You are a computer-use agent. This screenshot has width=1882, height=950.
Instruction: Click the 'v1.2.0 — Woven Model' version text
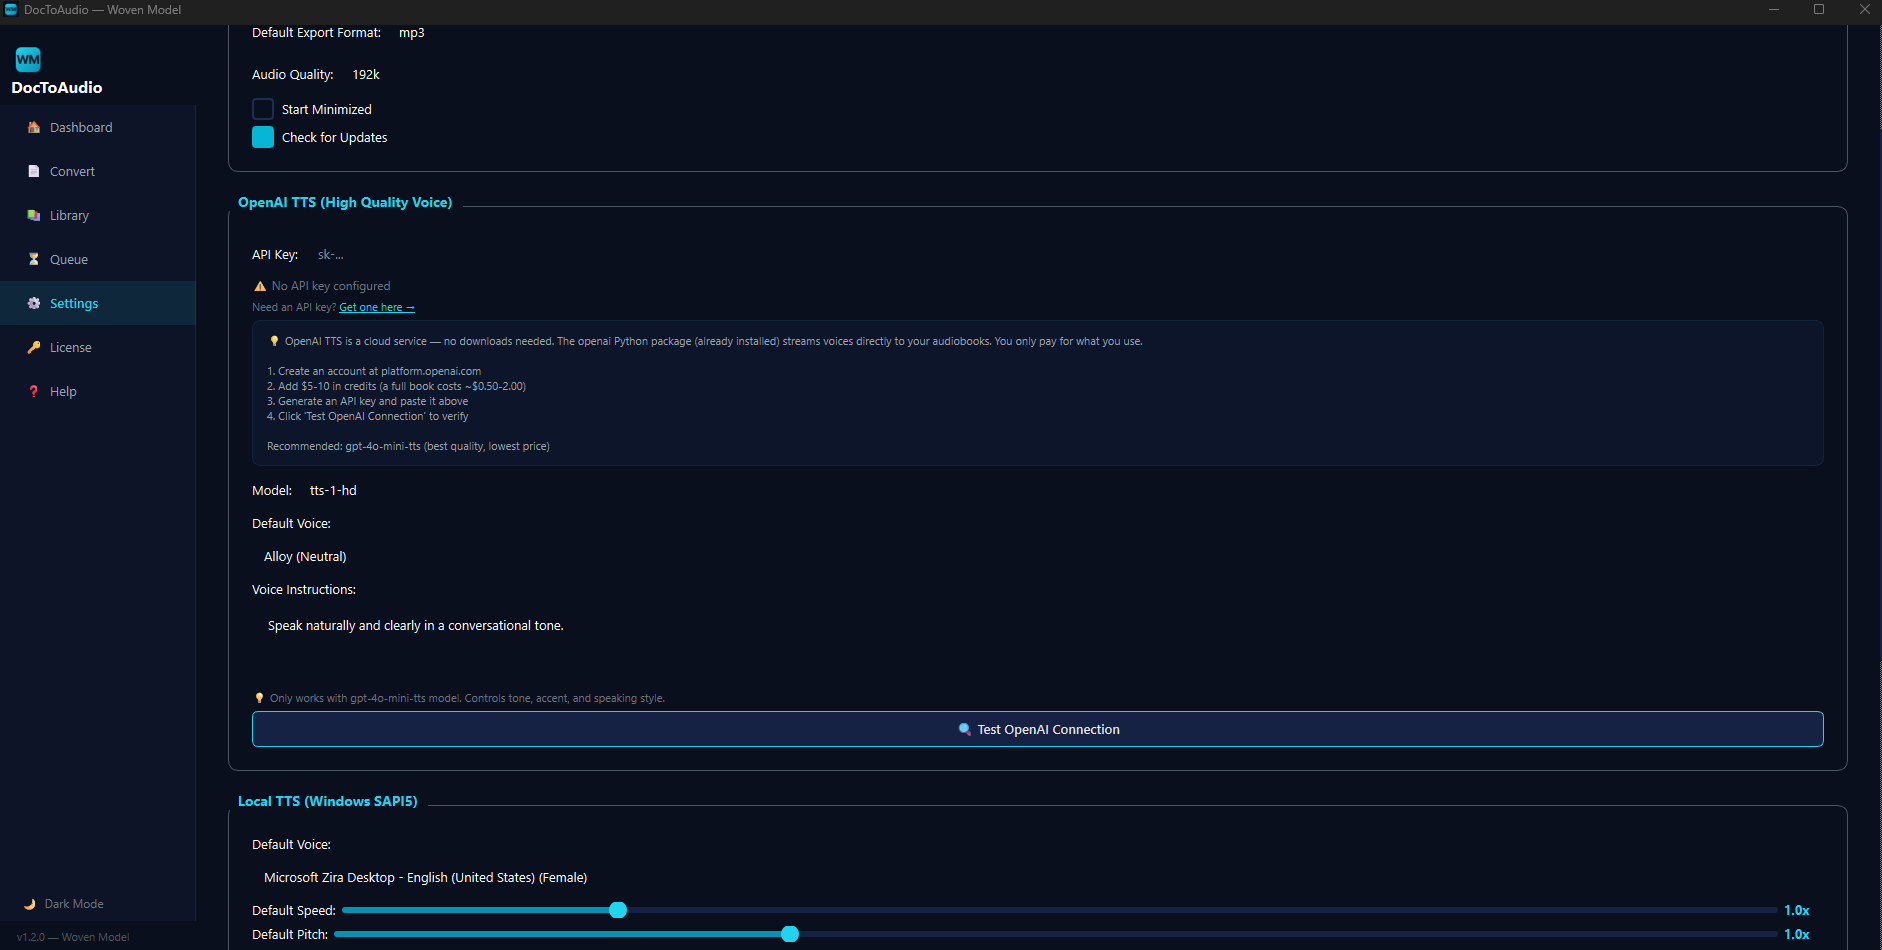pos(73,937)
